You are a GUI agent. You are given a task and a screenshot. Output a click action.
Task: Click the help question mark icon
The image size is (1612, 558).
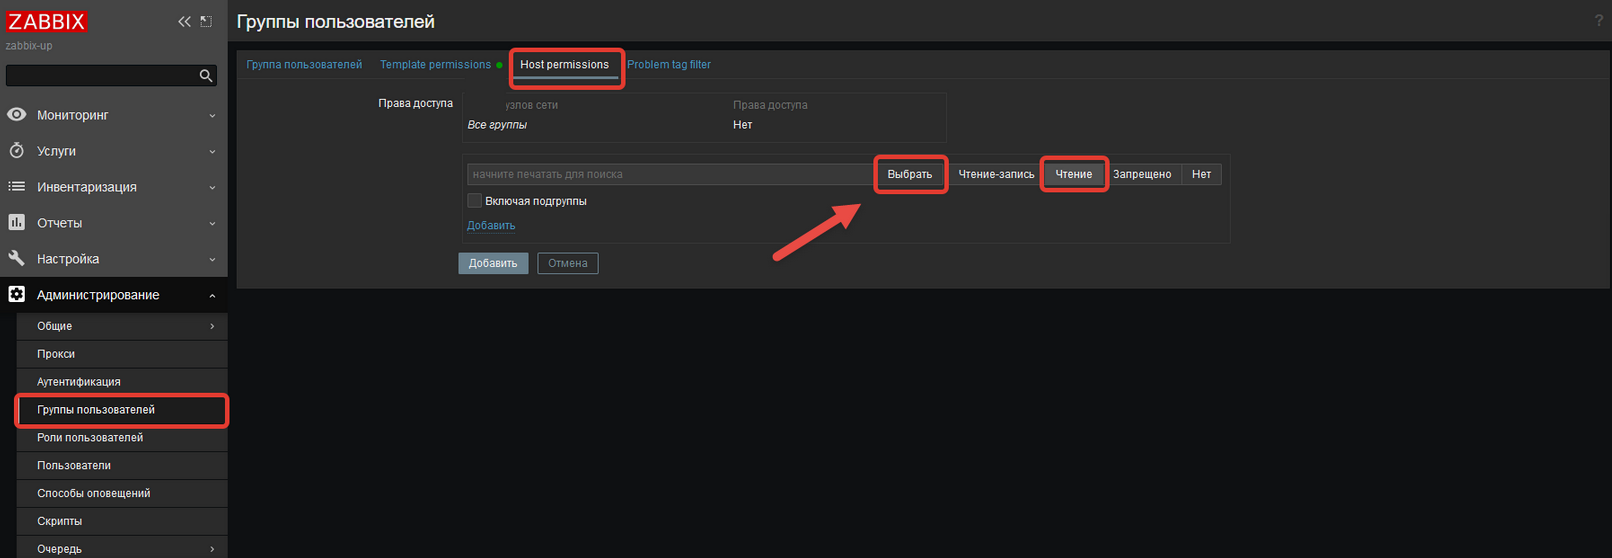[x=1598, y=21]
